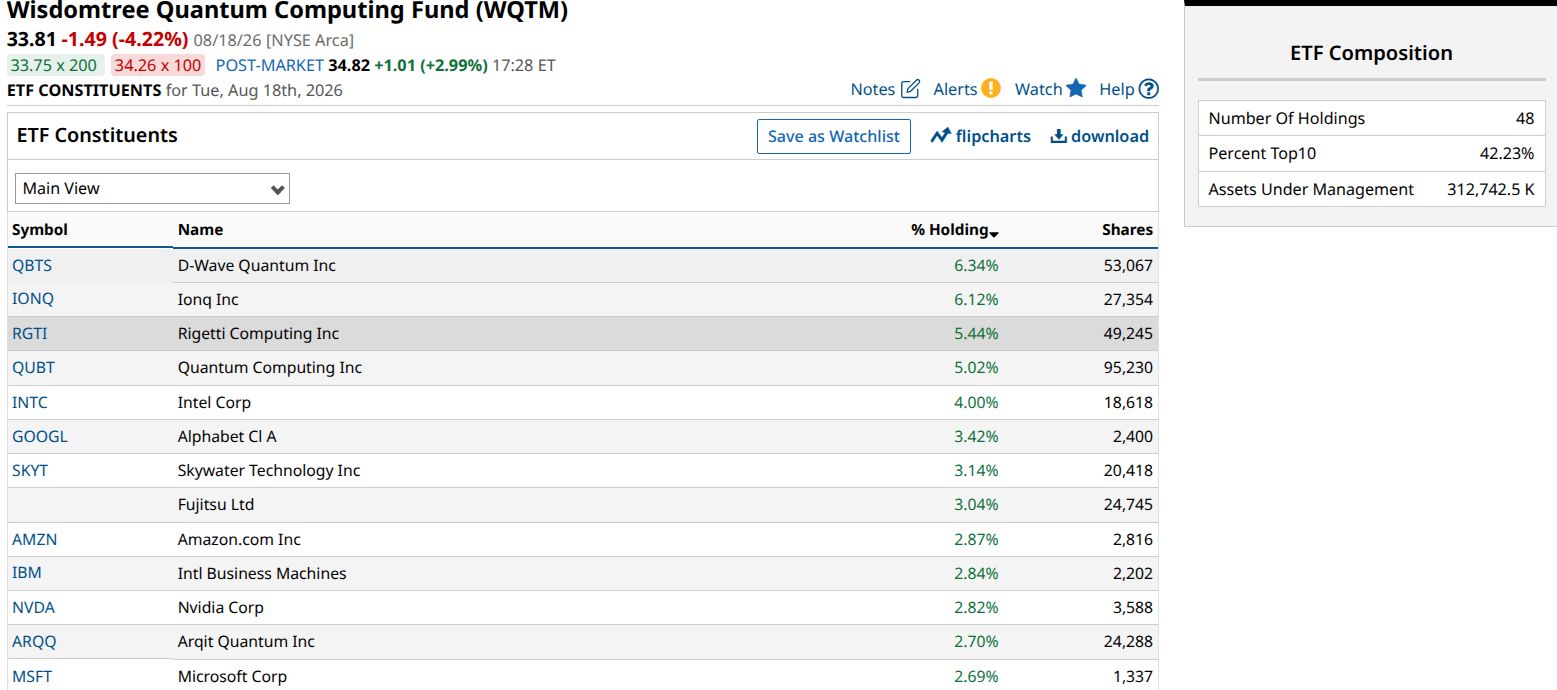Click the Amazon.com Inc name cell
The height and width of the screenshot is (690, 1557).
(x=239, y=539)
